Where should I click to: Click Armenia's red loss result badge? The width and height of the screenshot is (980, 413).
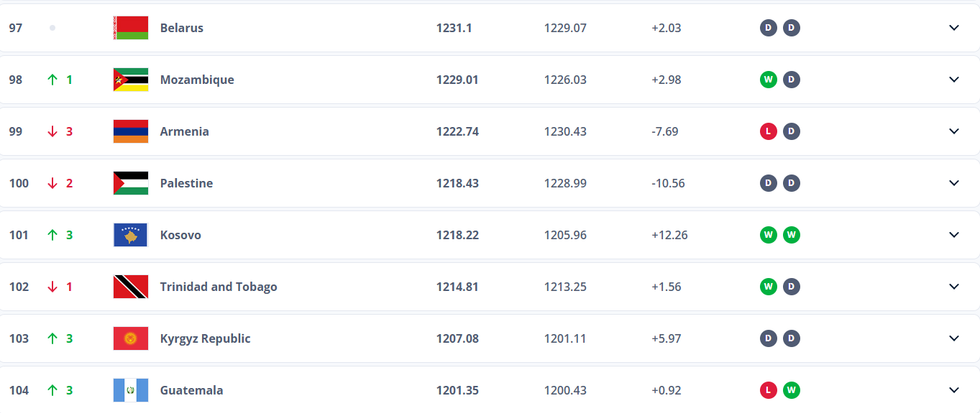[x=768, y=131]
